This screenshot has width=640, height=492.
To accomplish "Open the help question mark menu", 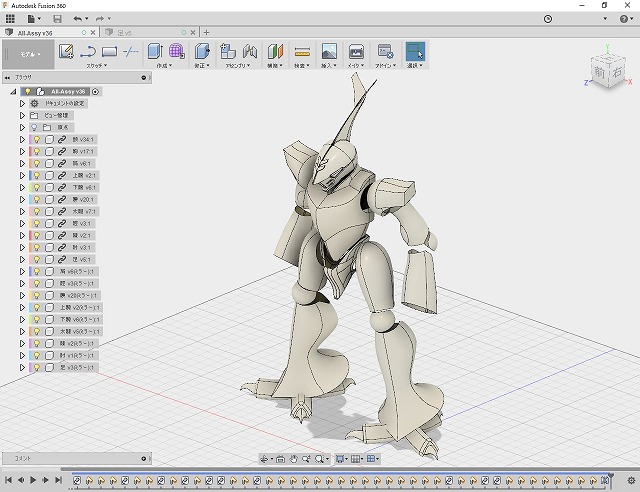I will [626, 19].
